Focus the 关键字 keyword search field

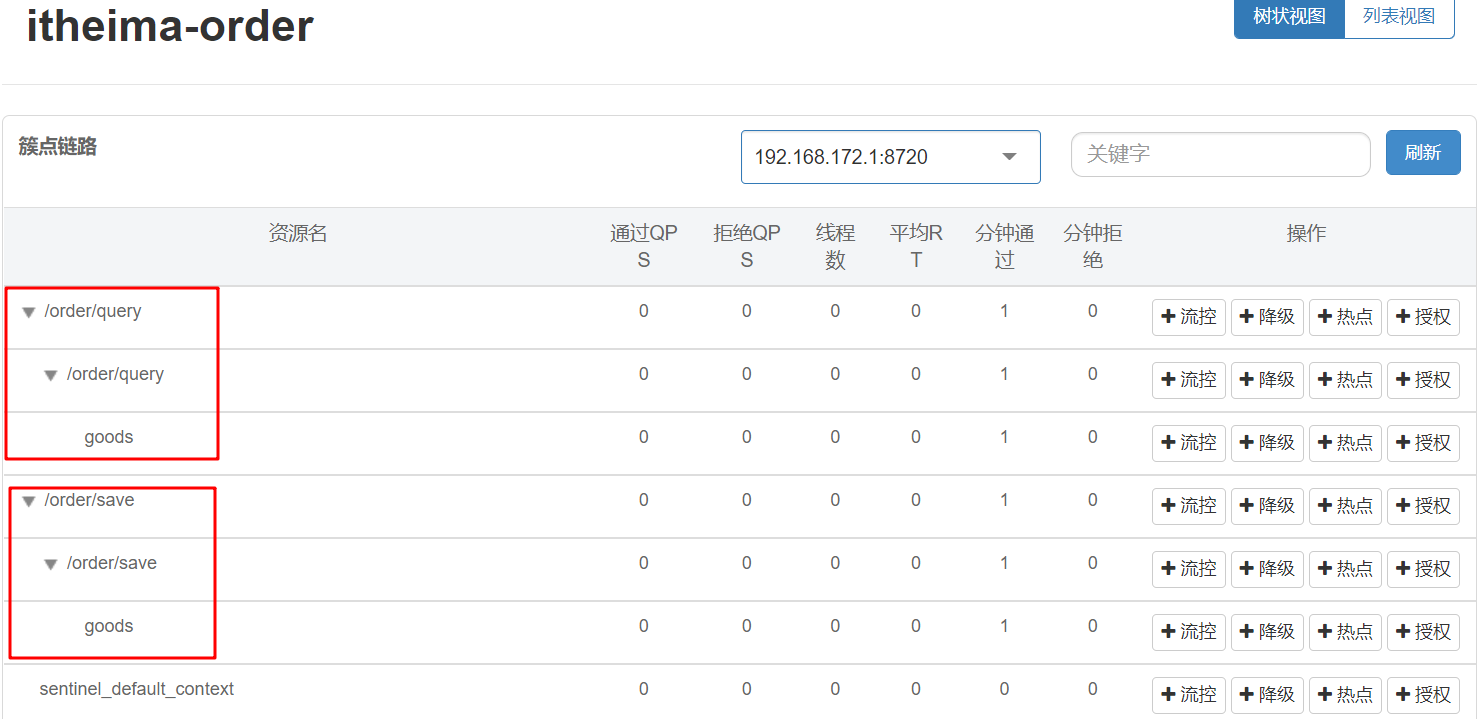tap(1220, 154)
